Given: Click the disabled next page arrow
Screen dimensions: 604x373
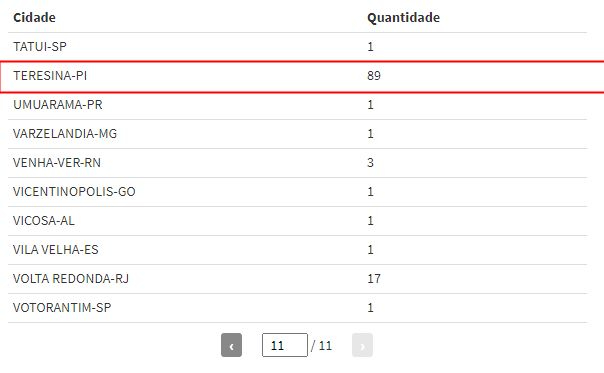Looking at the screenshot, I should click(x=362, y=345).
